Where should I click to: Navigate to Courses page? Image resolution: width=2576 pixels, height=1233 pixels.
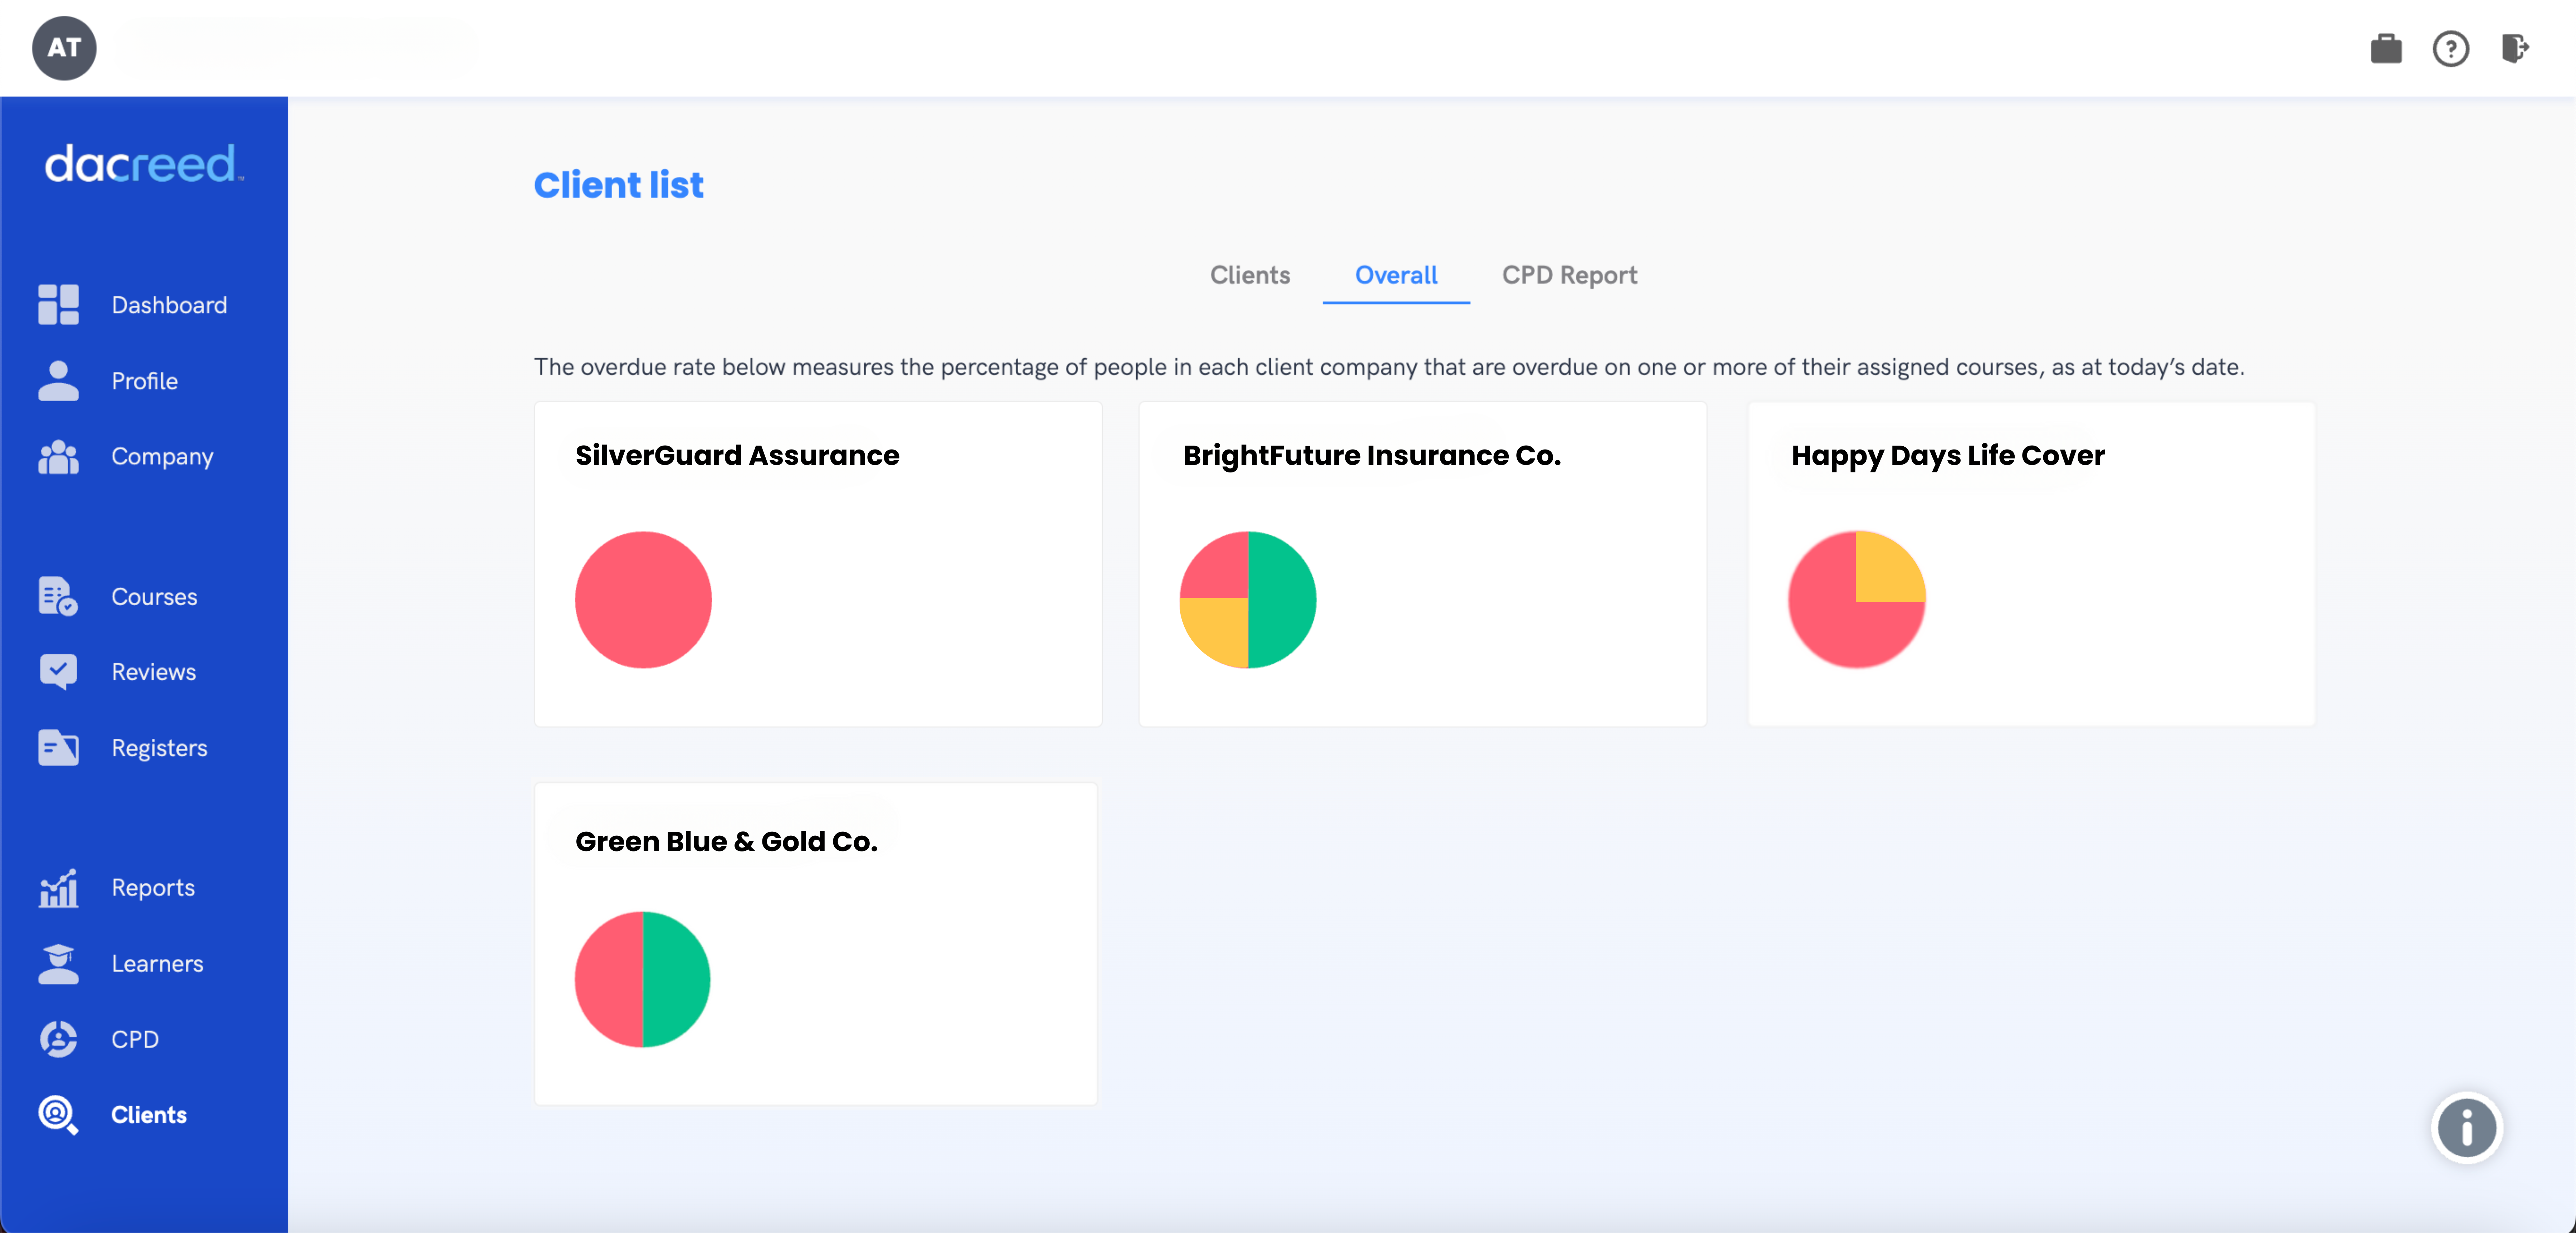click(x=154, y=597)
